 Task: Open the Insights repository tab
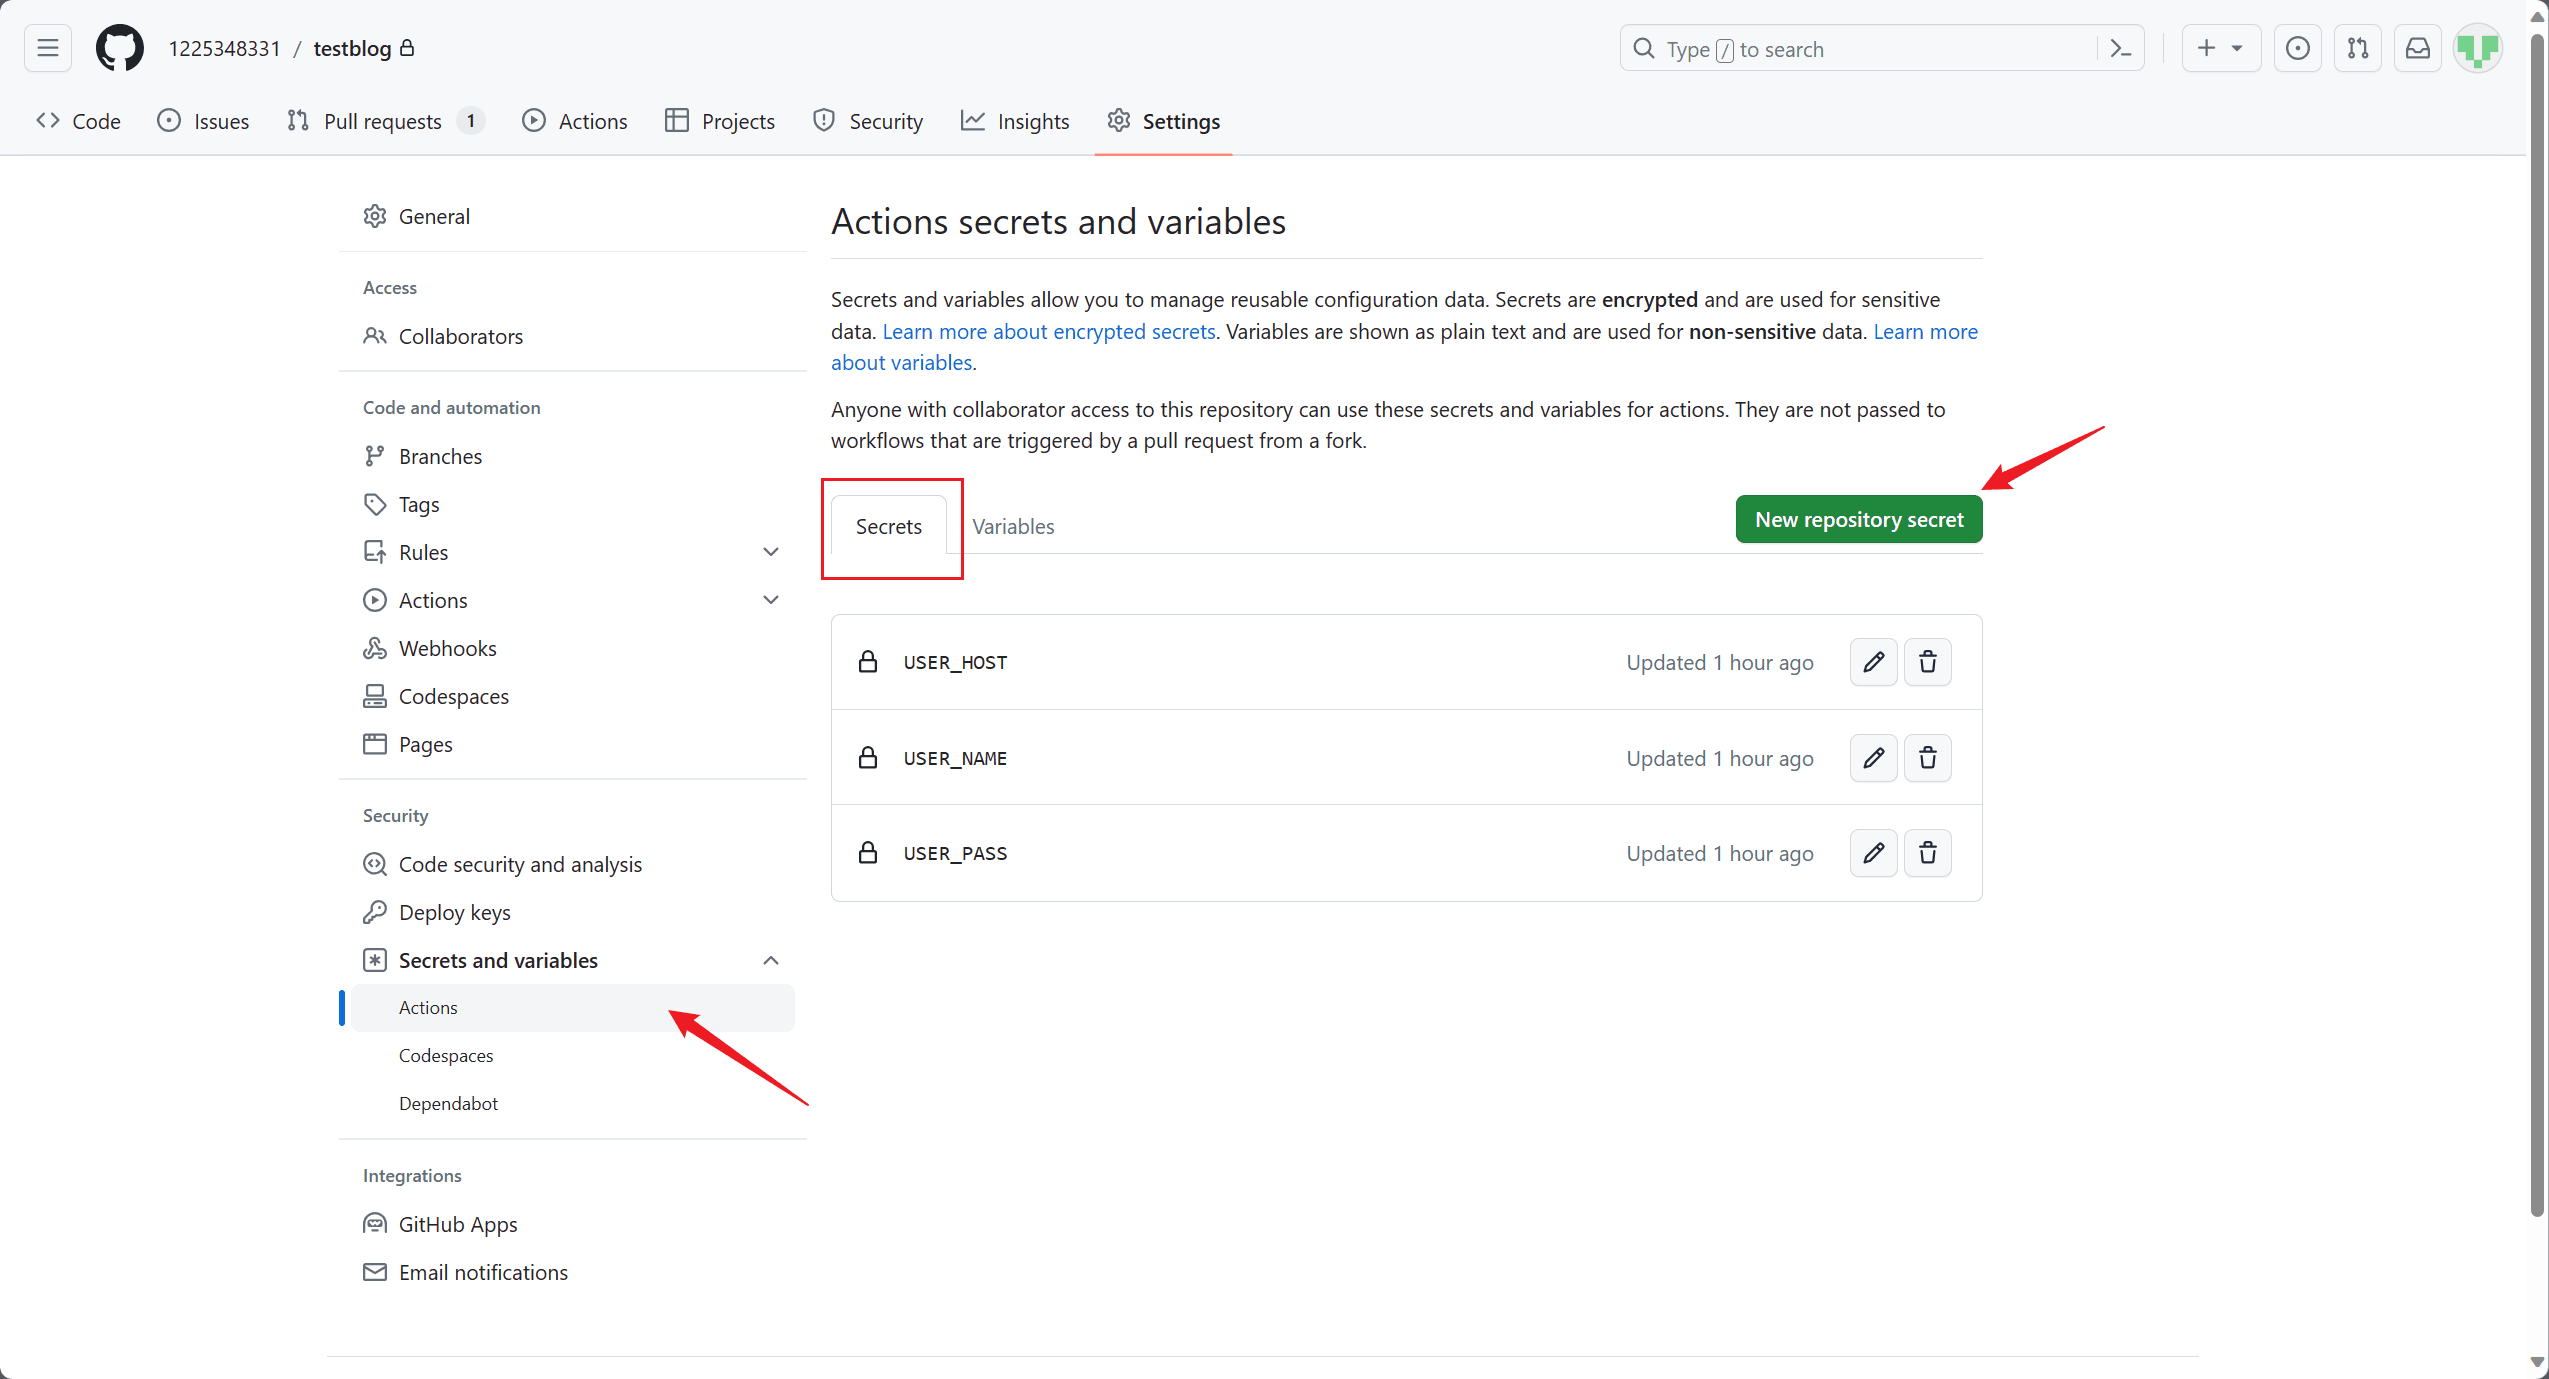click(1015, 121)
